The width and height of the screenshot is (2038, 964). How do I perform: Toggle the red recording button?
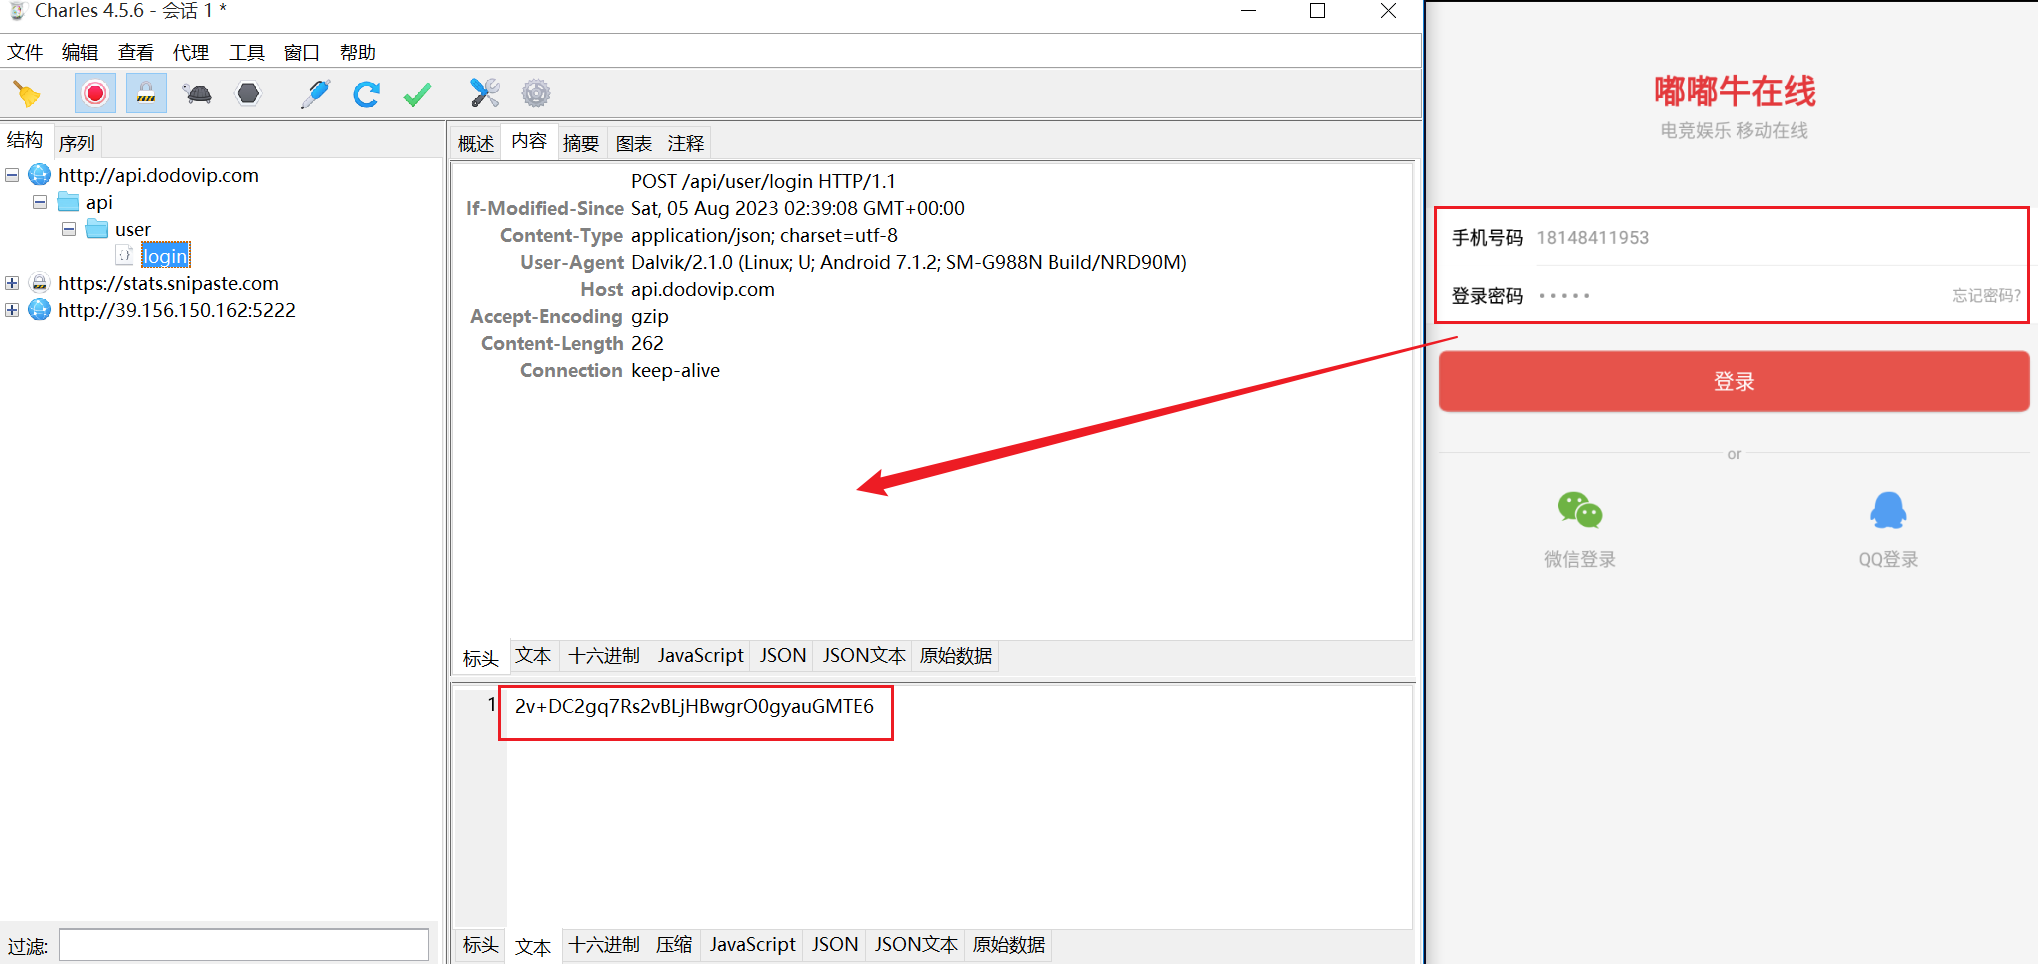coord(95,94)
